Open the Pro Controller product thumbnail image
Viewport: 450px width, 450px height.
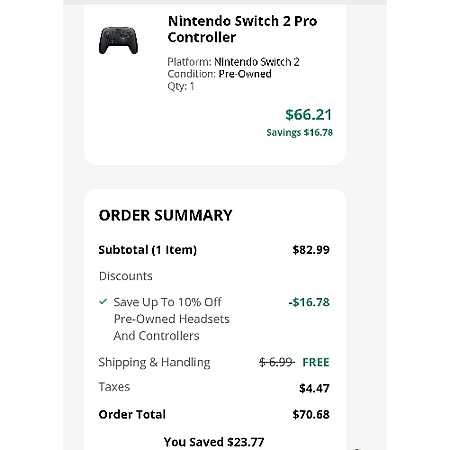pos(118,41)
